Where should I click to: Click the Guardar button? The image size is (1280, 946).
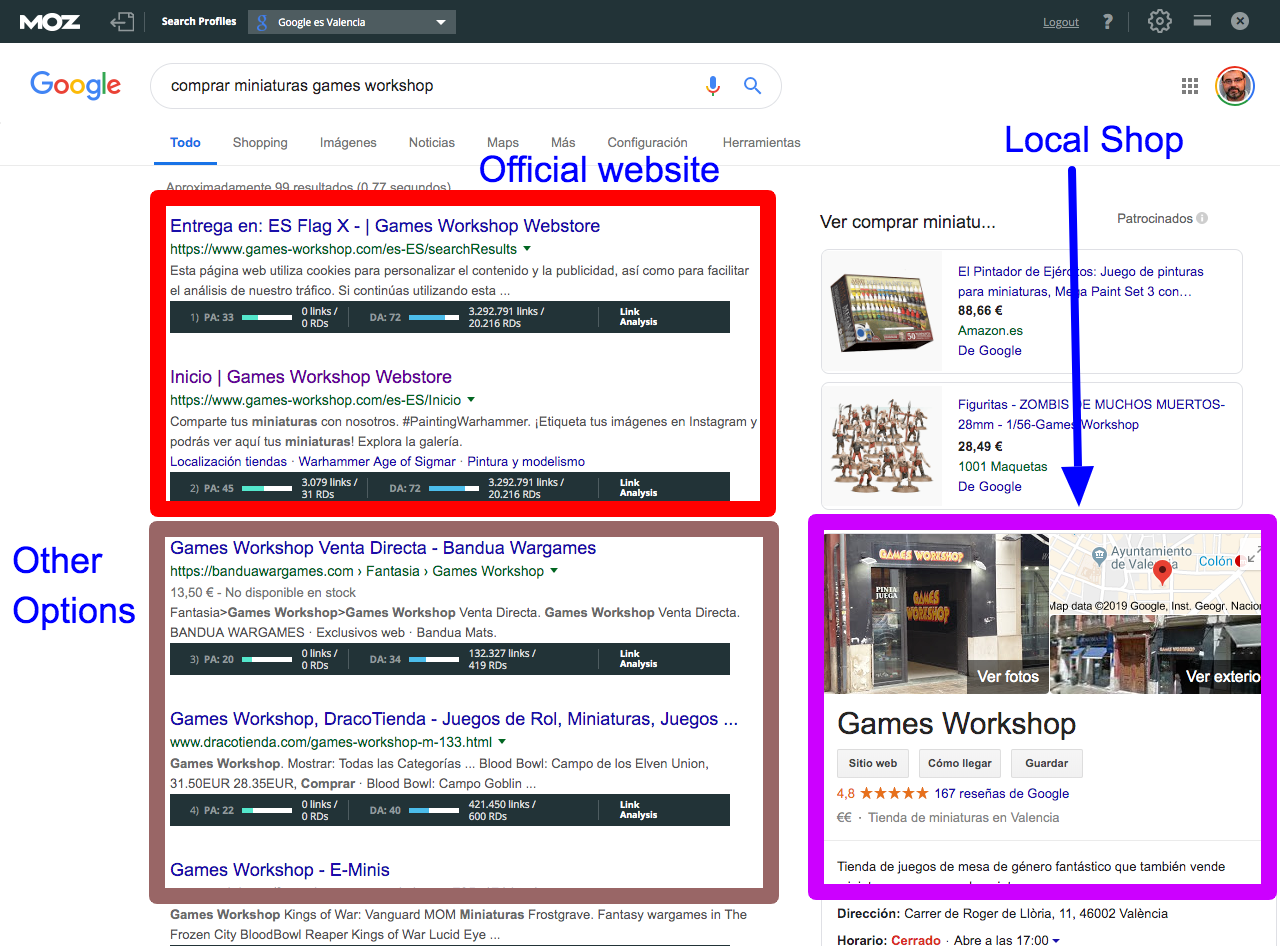[1047, 763]
